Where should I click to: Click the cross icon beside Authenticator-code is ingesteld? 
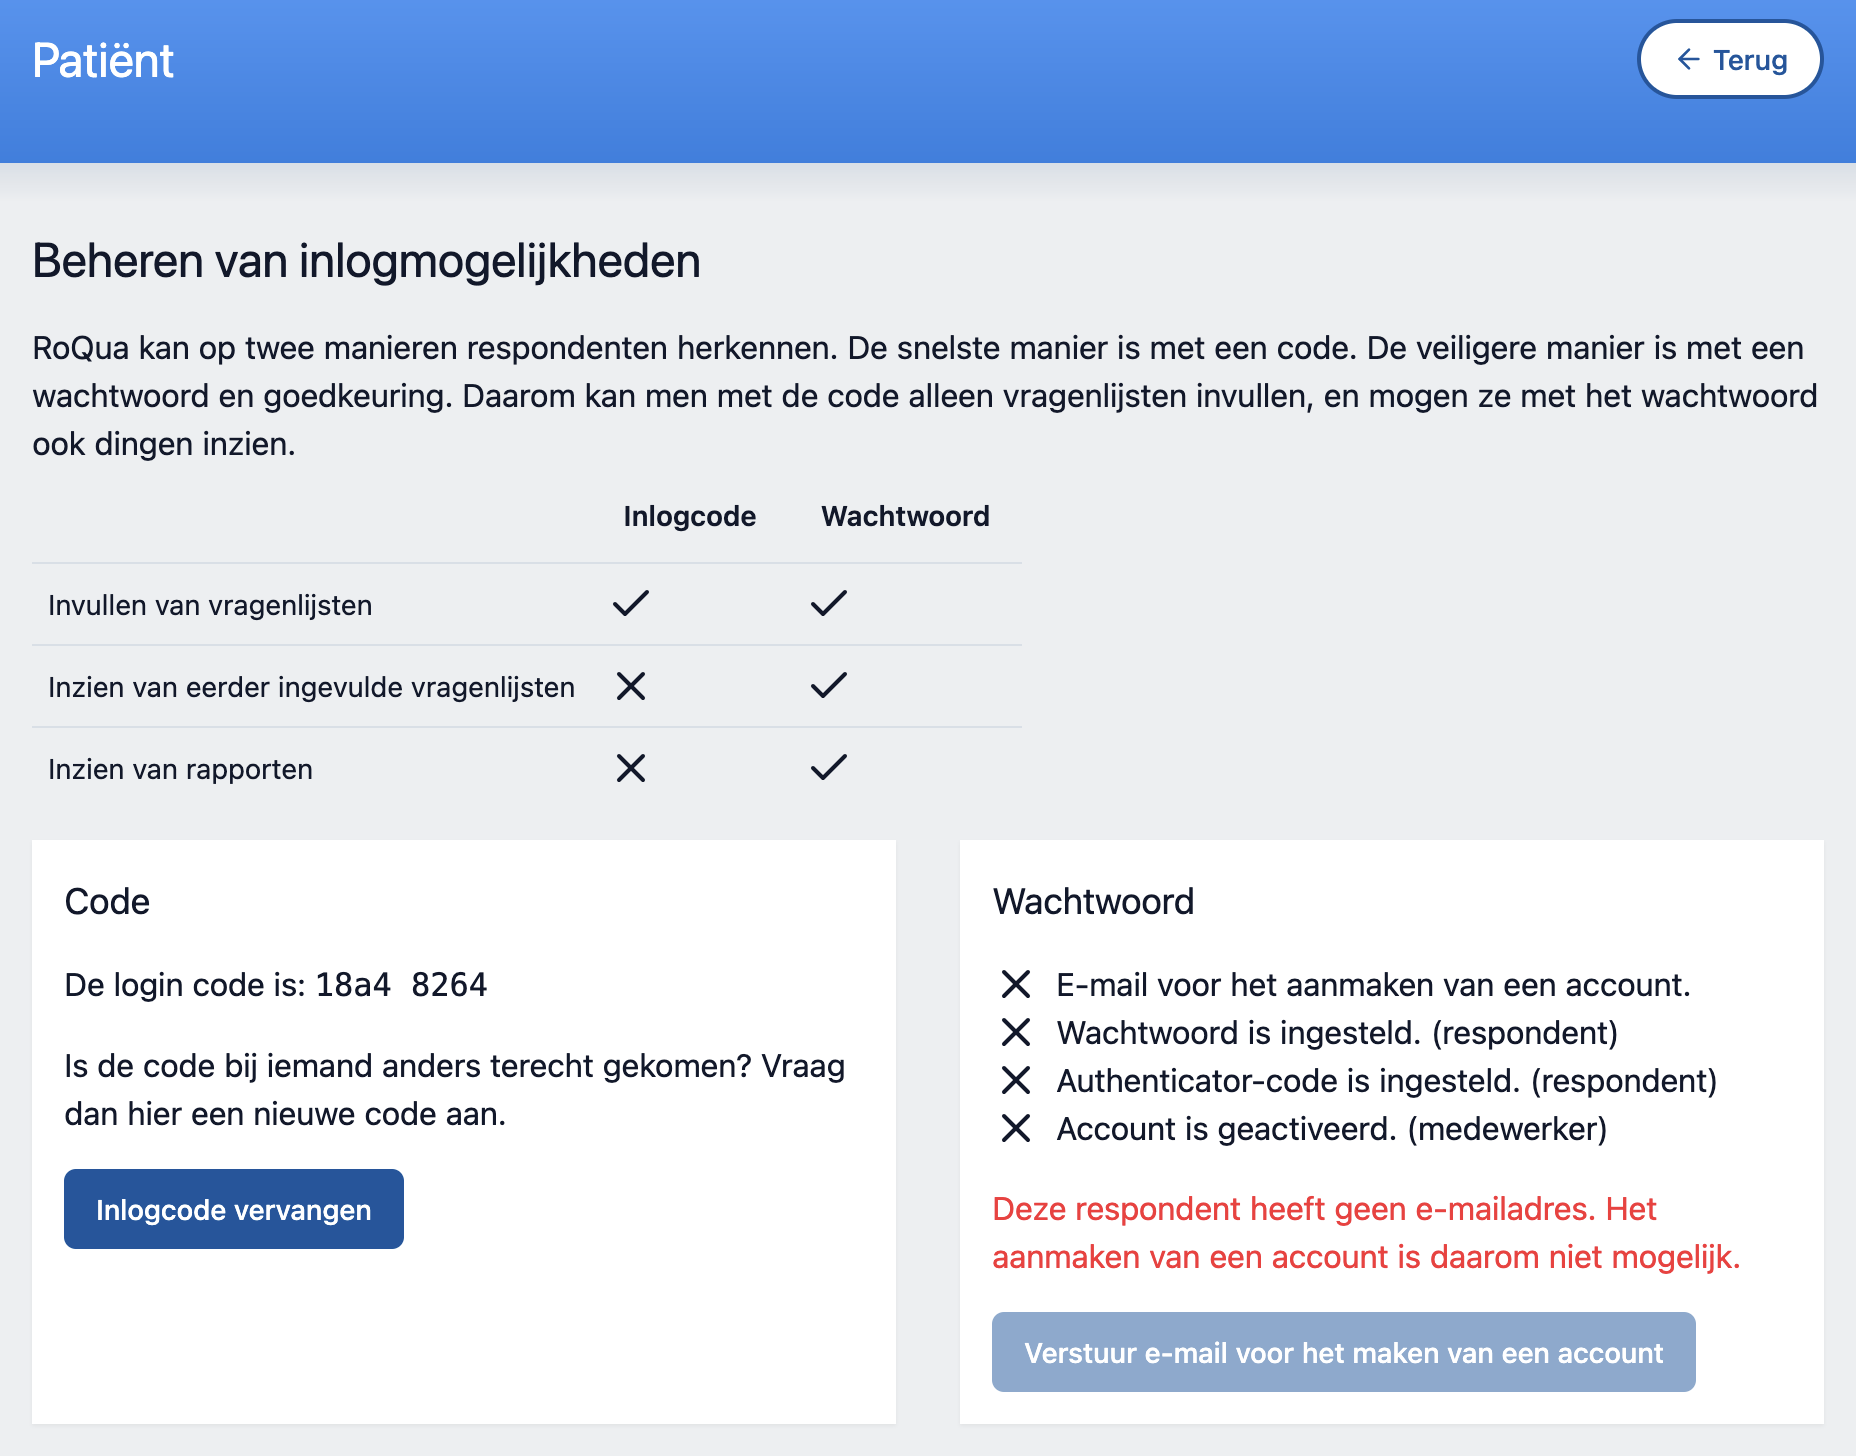tap(1015, 1081)
